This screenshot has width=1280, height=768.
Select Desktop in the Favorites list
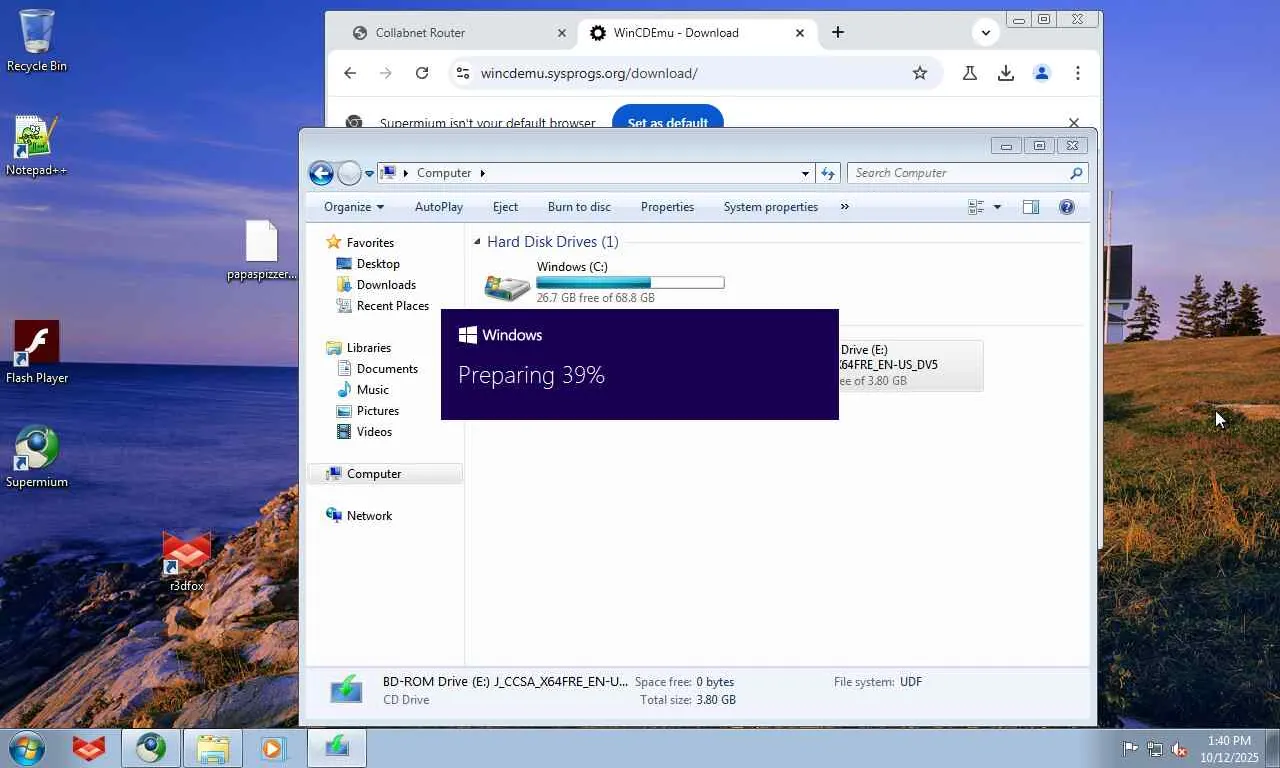click(x=378, y=264)
